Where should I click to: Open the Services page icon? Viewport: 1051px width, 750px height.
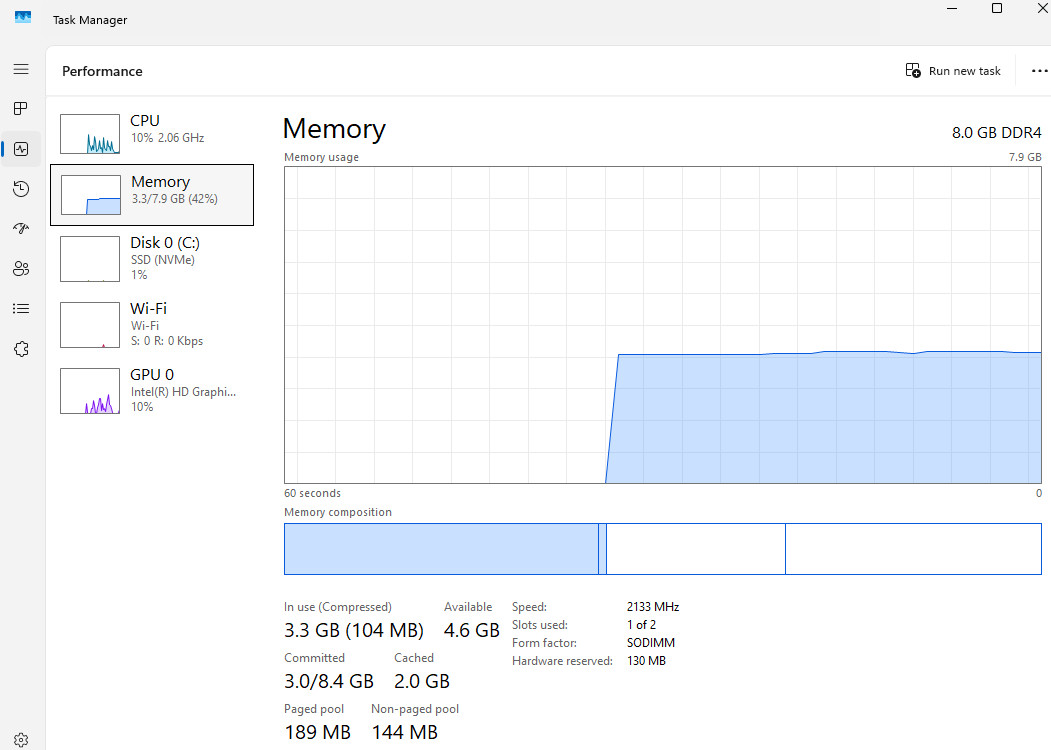[x=21, y=349]
